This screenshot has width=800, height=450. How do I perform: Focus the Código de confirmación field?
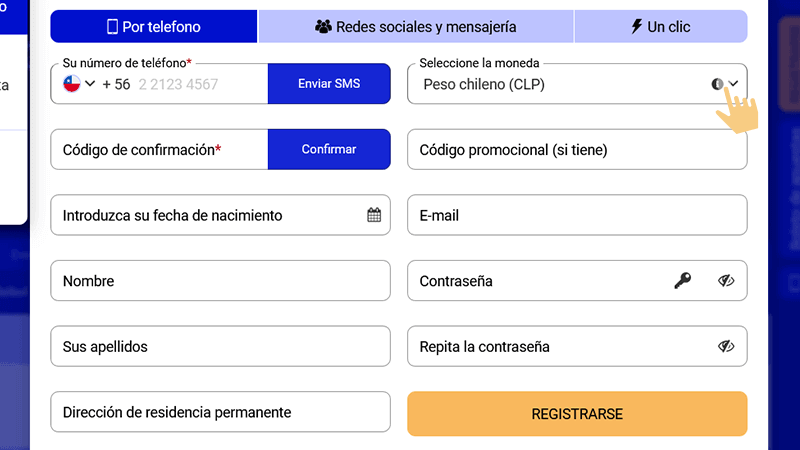[x=159, y=150]
